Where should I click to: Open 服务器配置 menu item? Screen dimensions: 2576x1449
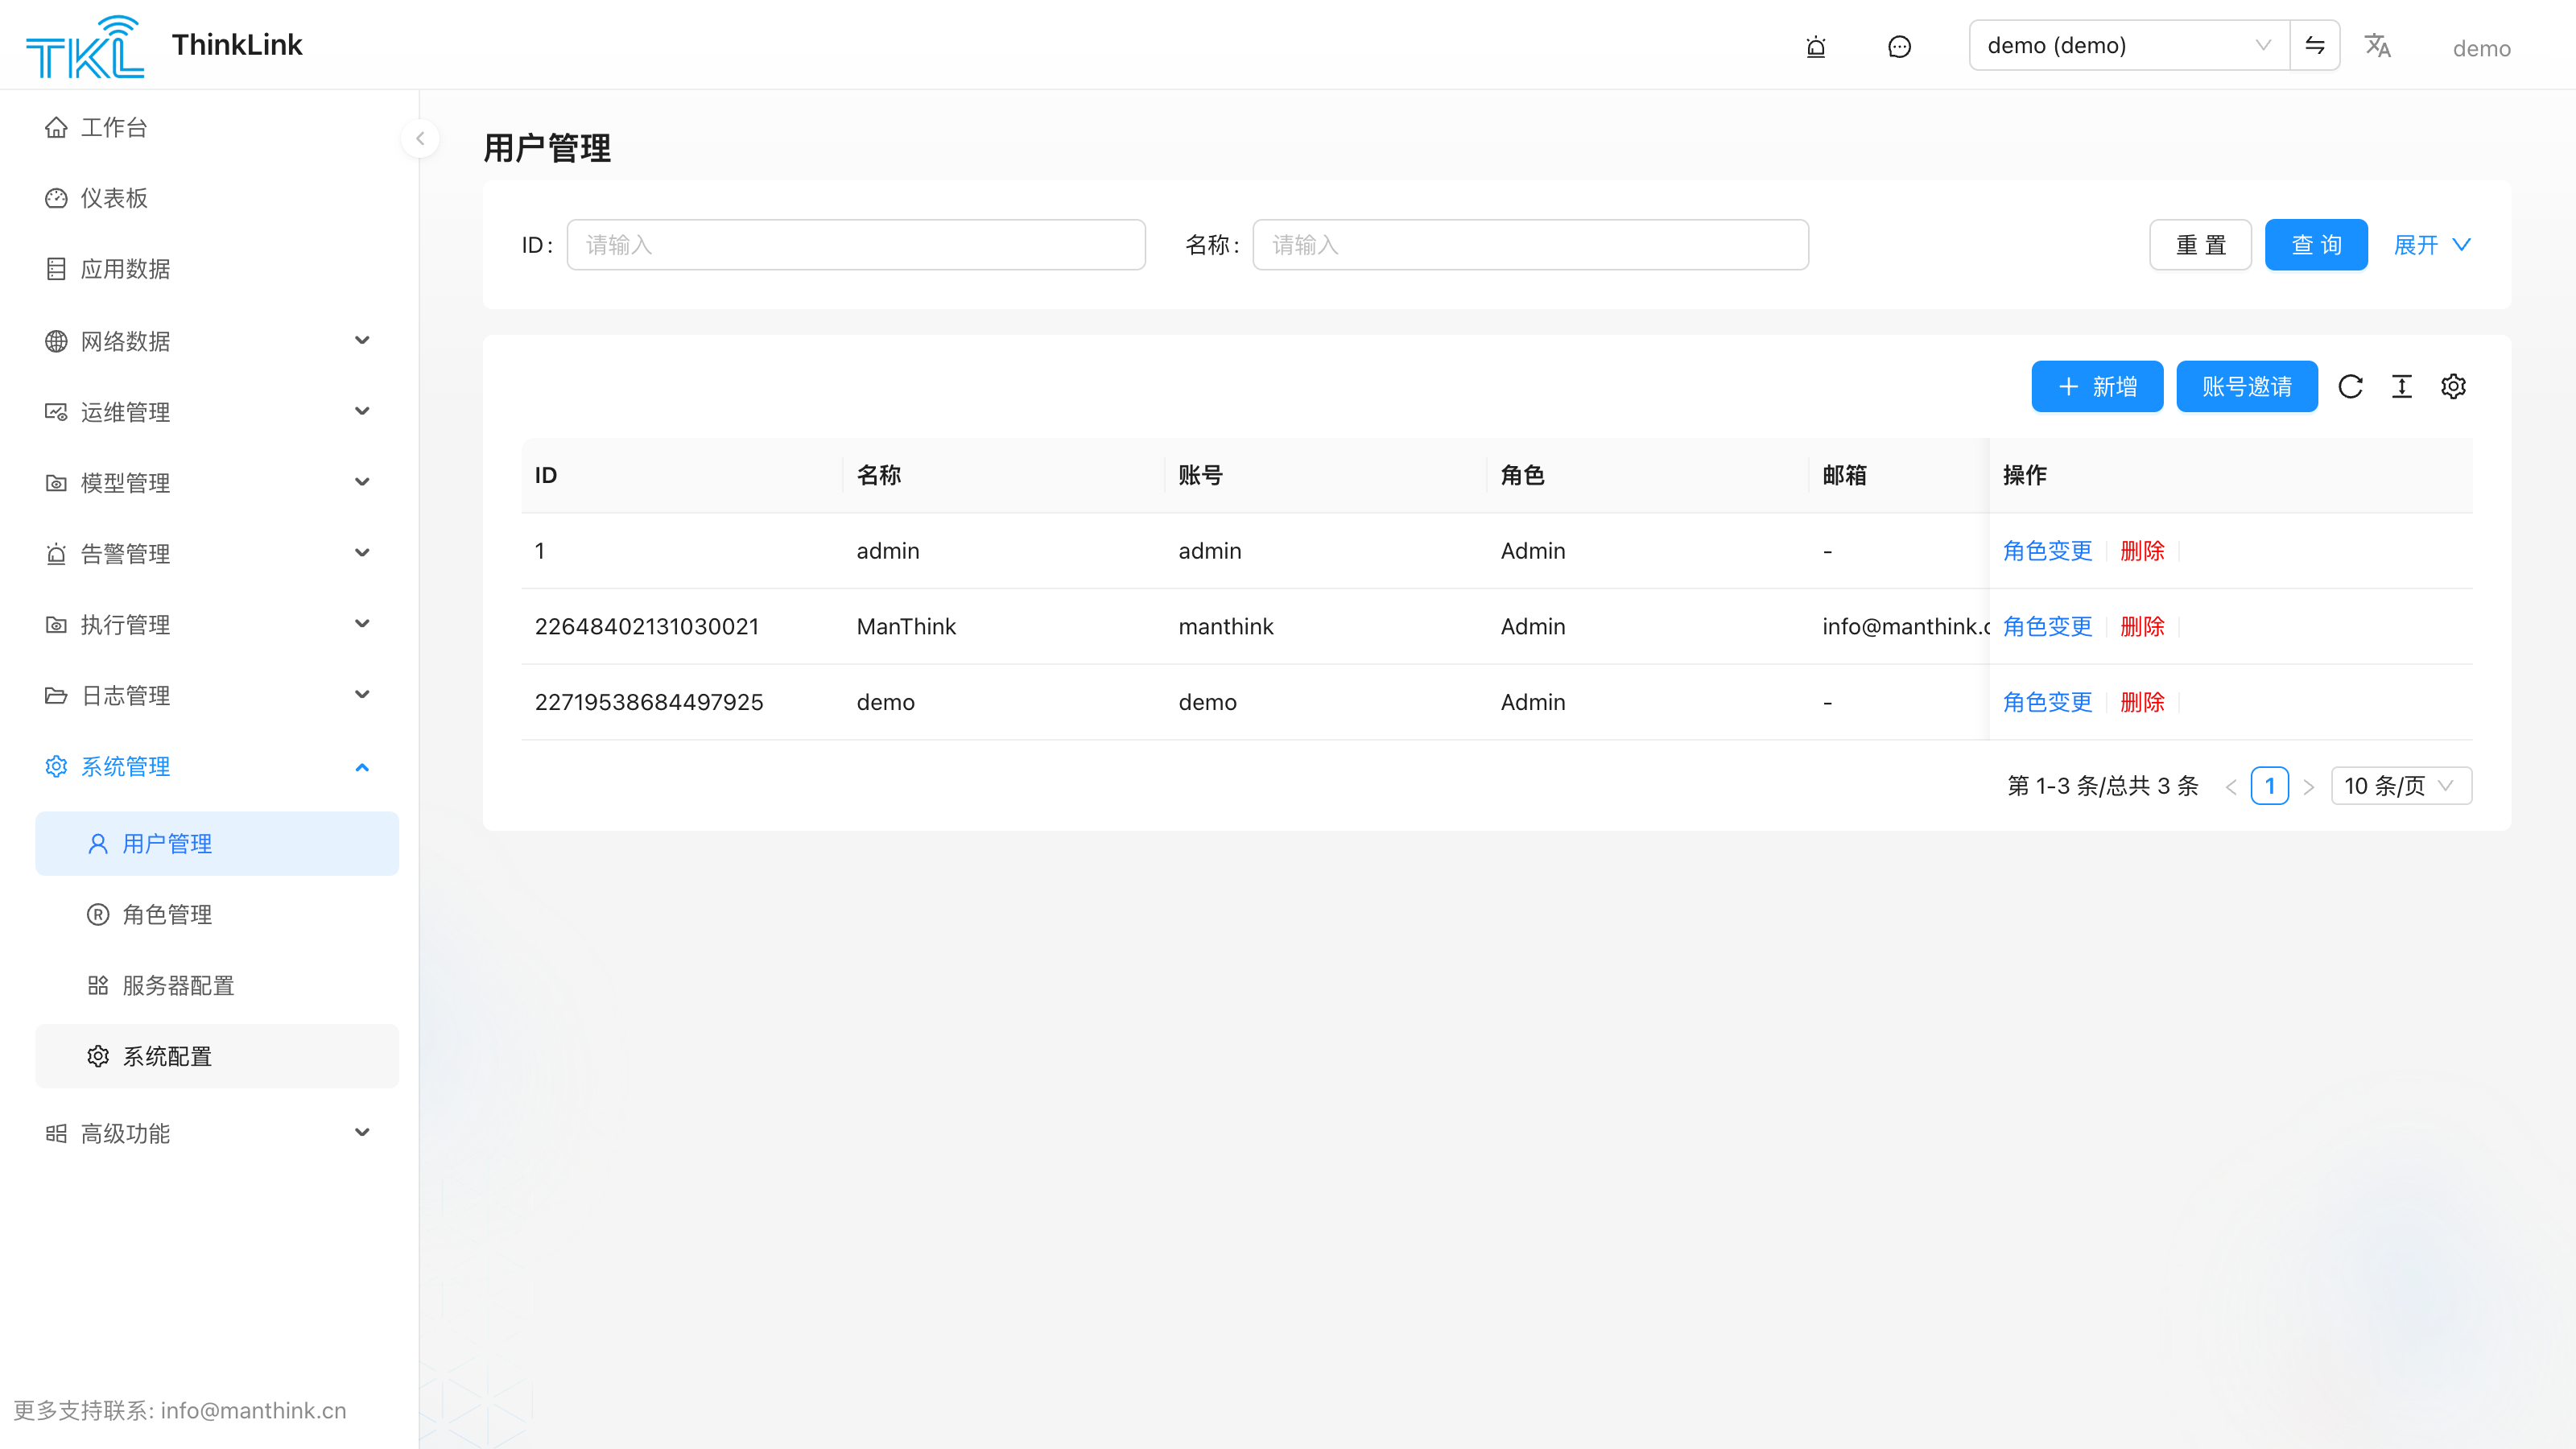click(217, 986)
